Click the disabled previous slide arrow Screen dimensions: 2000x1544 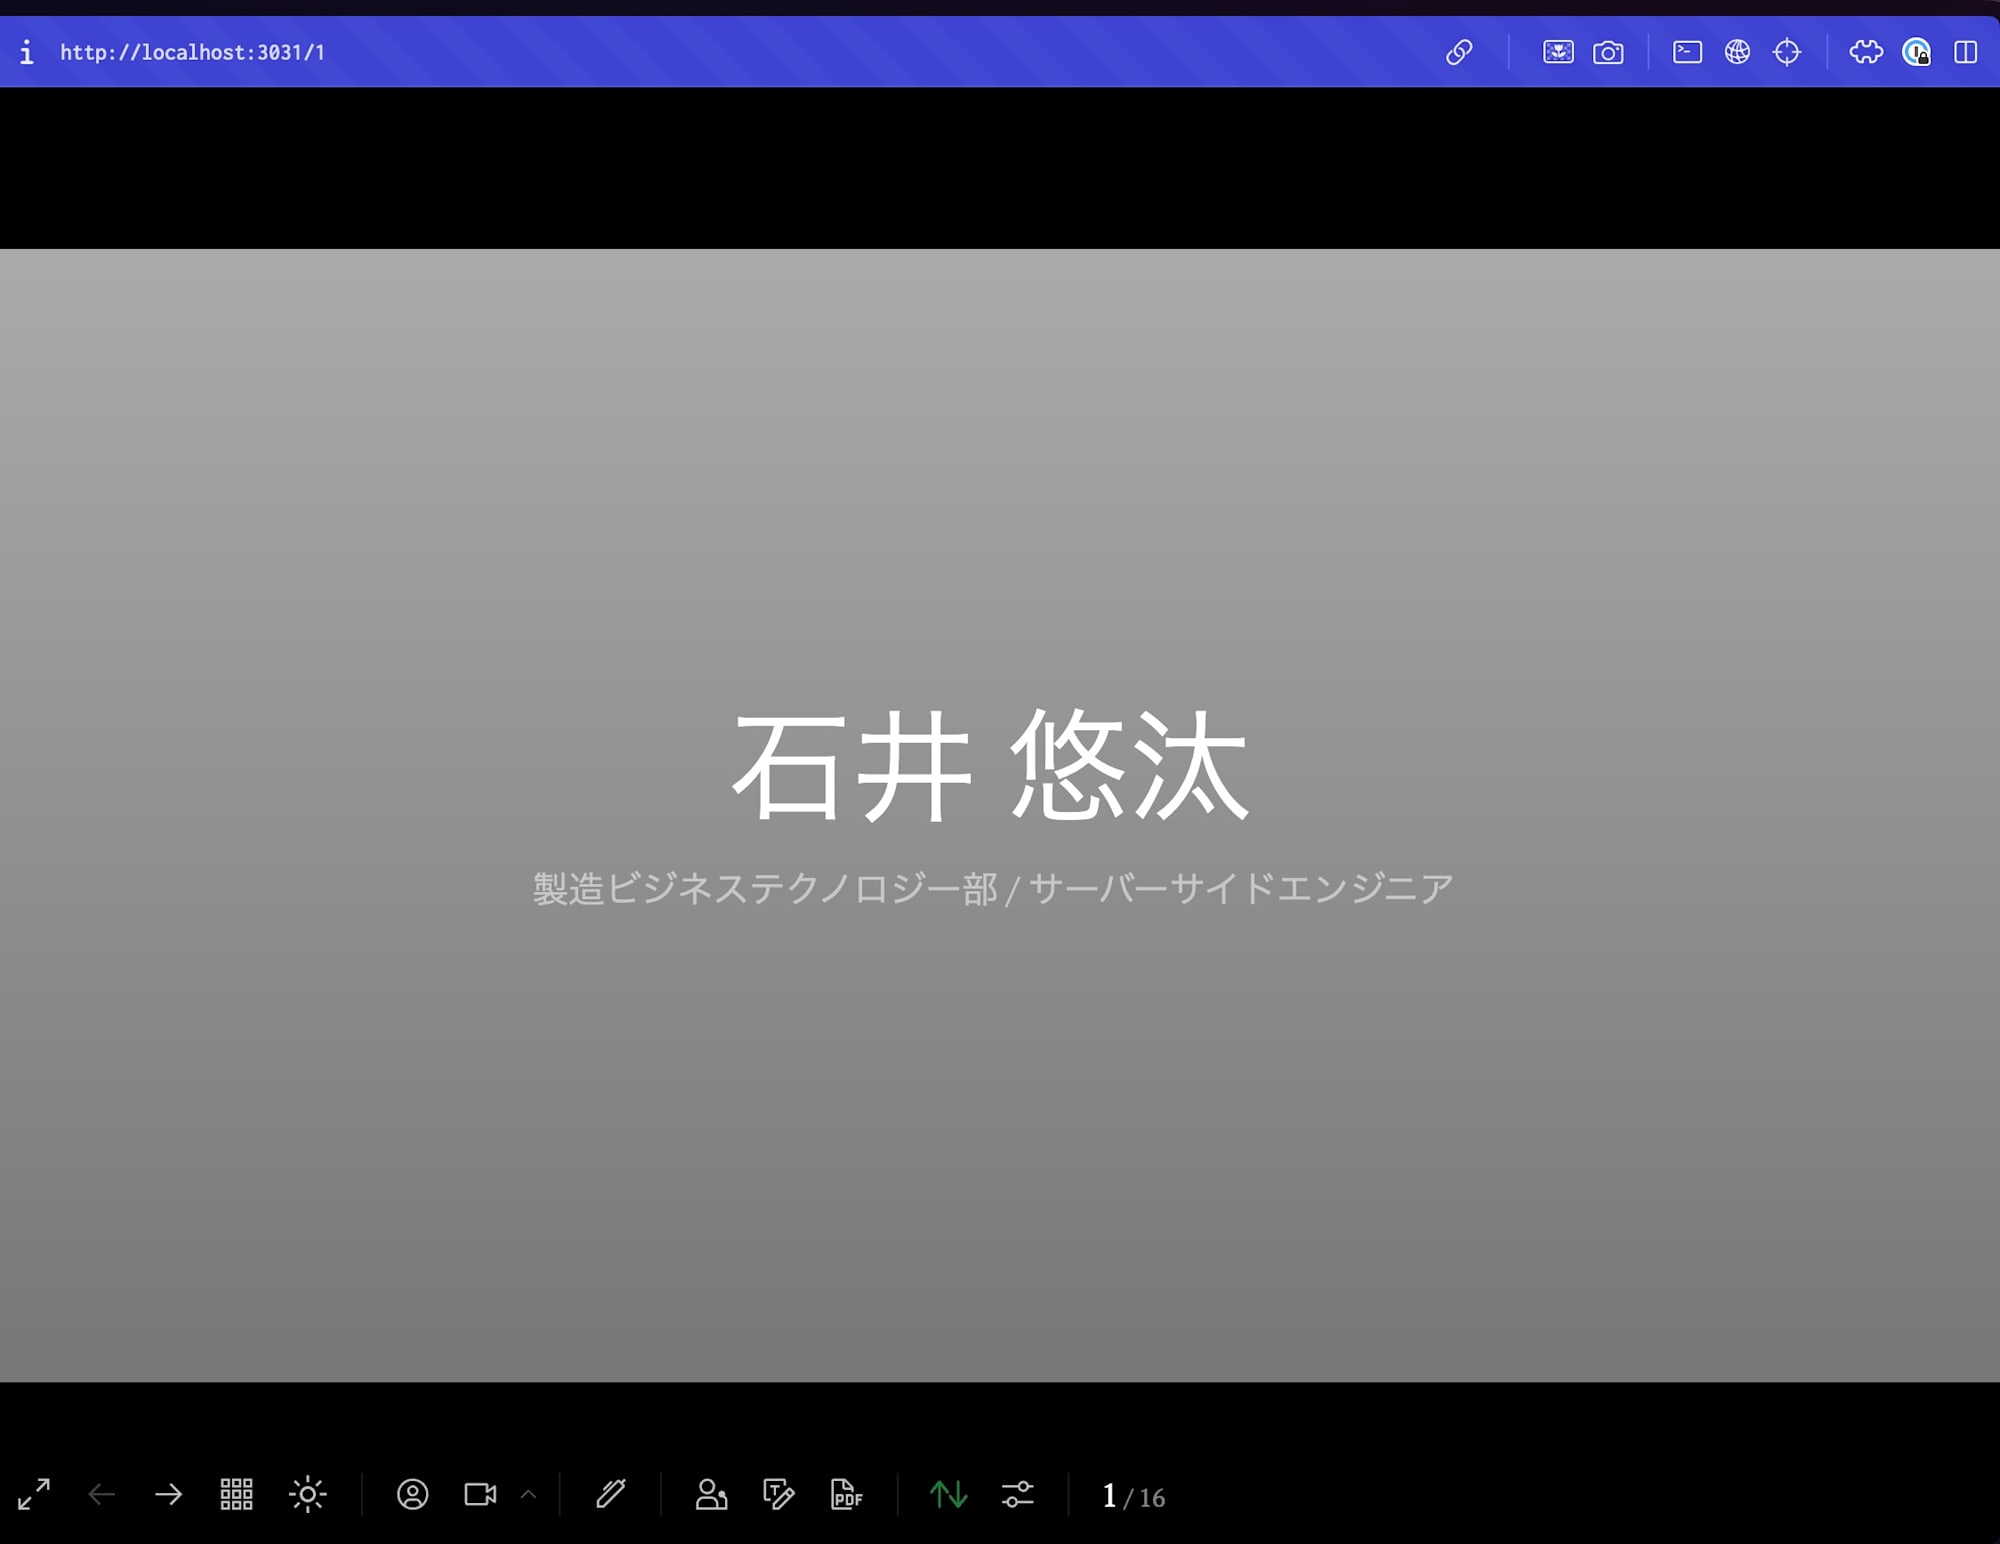pos(102,1495)
